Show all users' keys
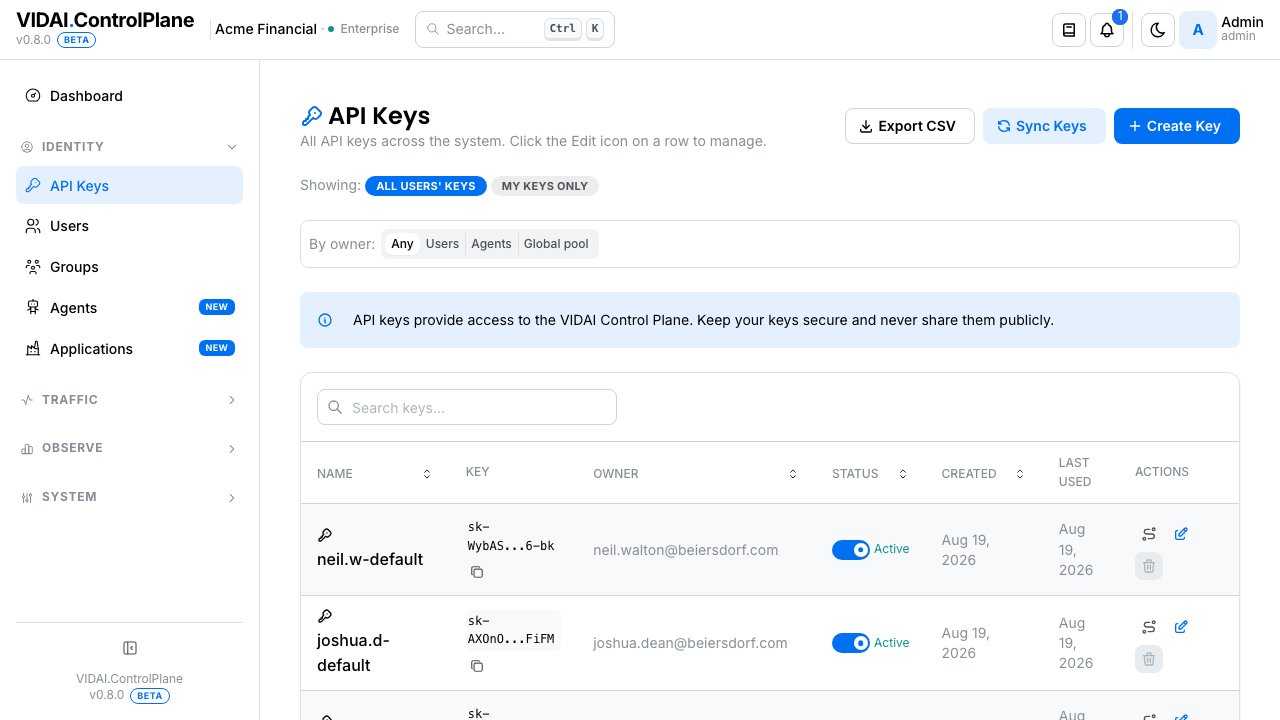The width and height of the screenshot is (1280, 720). click(426, 186)
